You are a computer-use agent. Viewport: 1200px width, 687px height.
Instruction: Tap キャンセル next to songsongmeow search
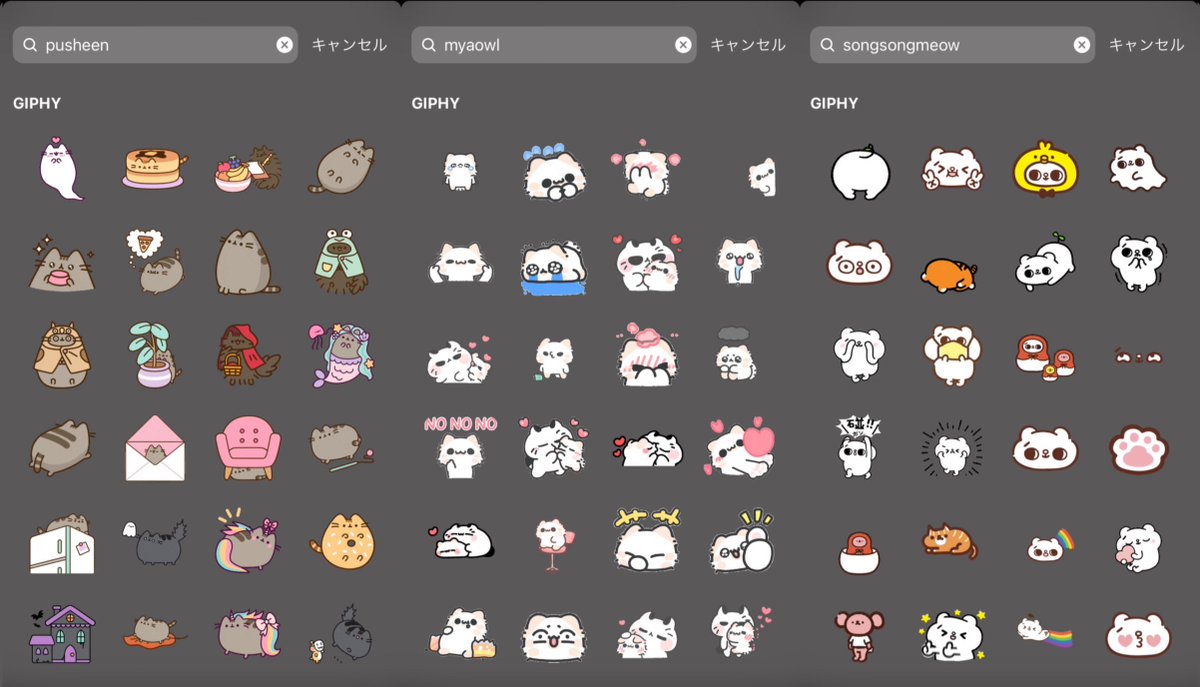click(1147, 45)
